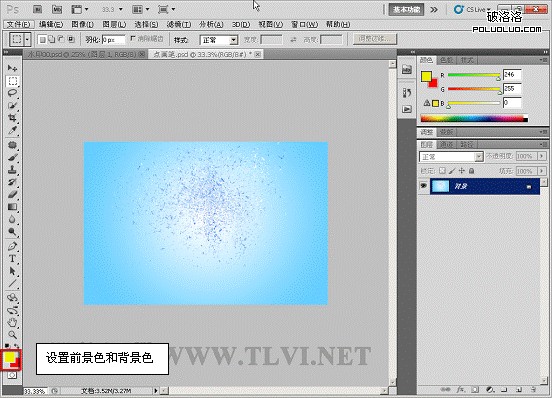552x398 pixels.
Task: Open Mini Bridge from the application bar
Action: coord(56,10)
